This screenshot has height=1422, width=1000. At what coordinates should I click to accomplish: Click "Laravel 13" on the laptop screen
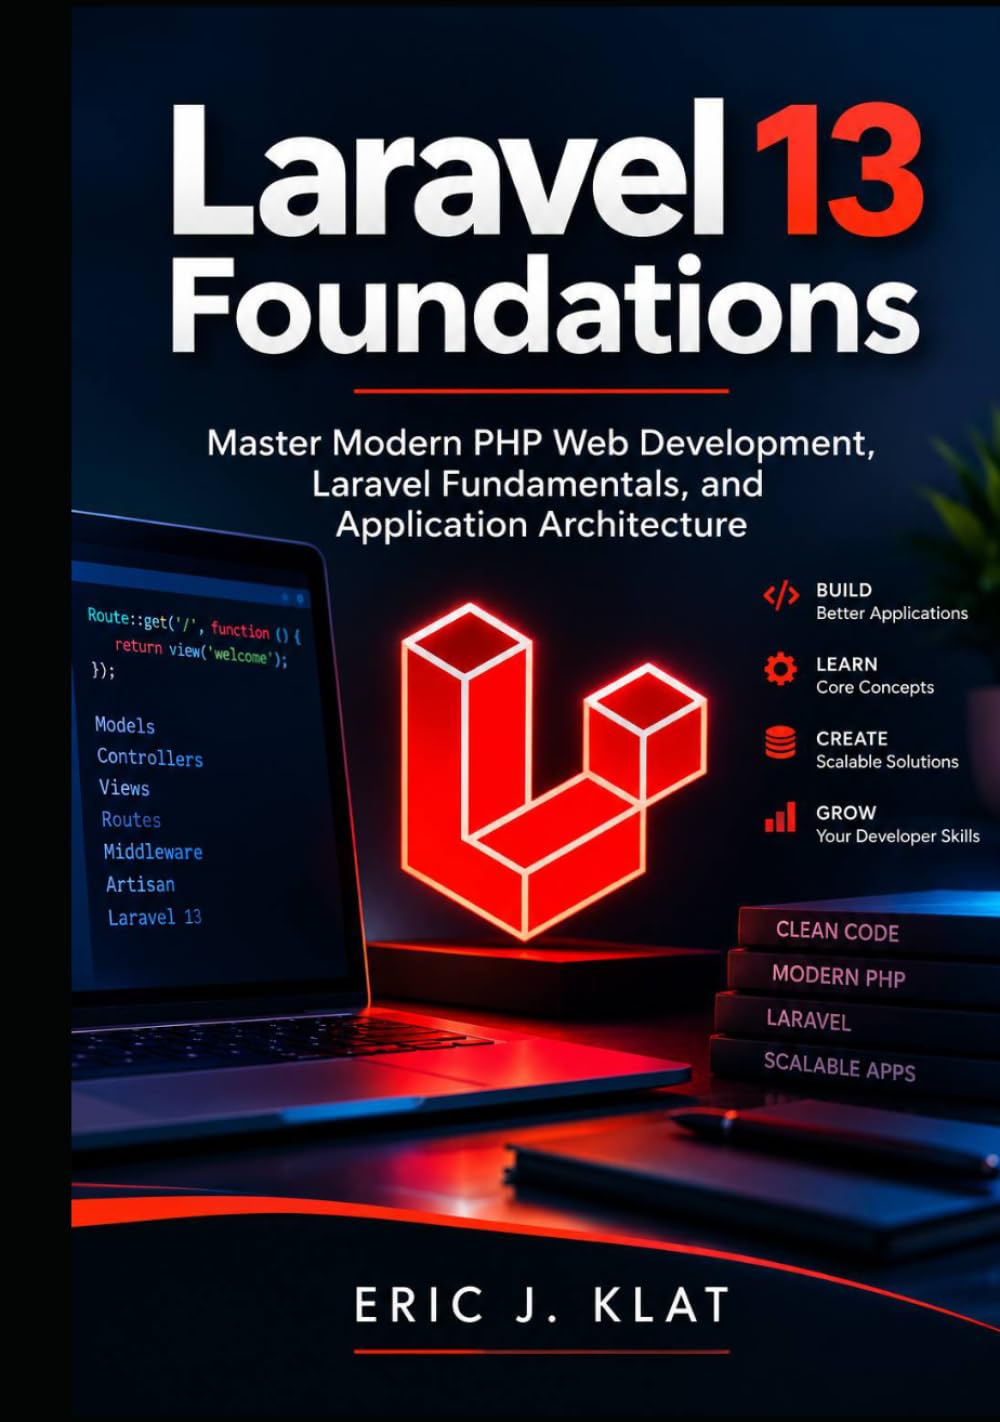pos(155,917)
